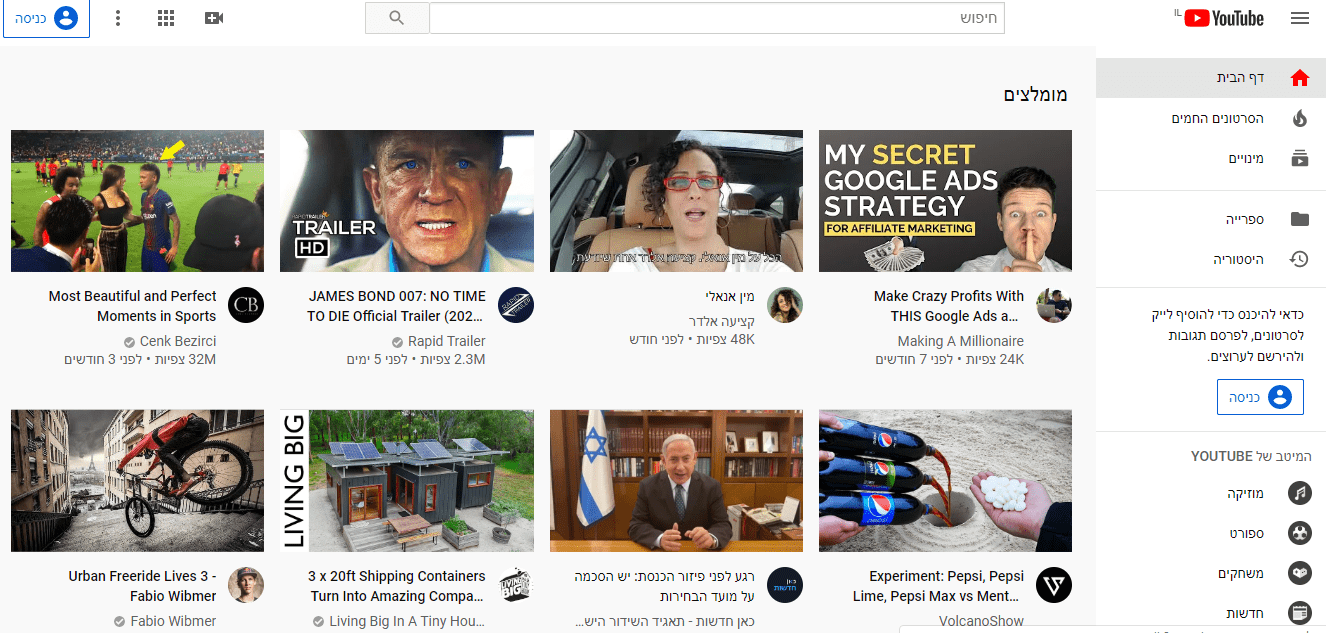1326x633 pixels.
Task: Open video title מין אנאלי
Action: click(730, 296)
